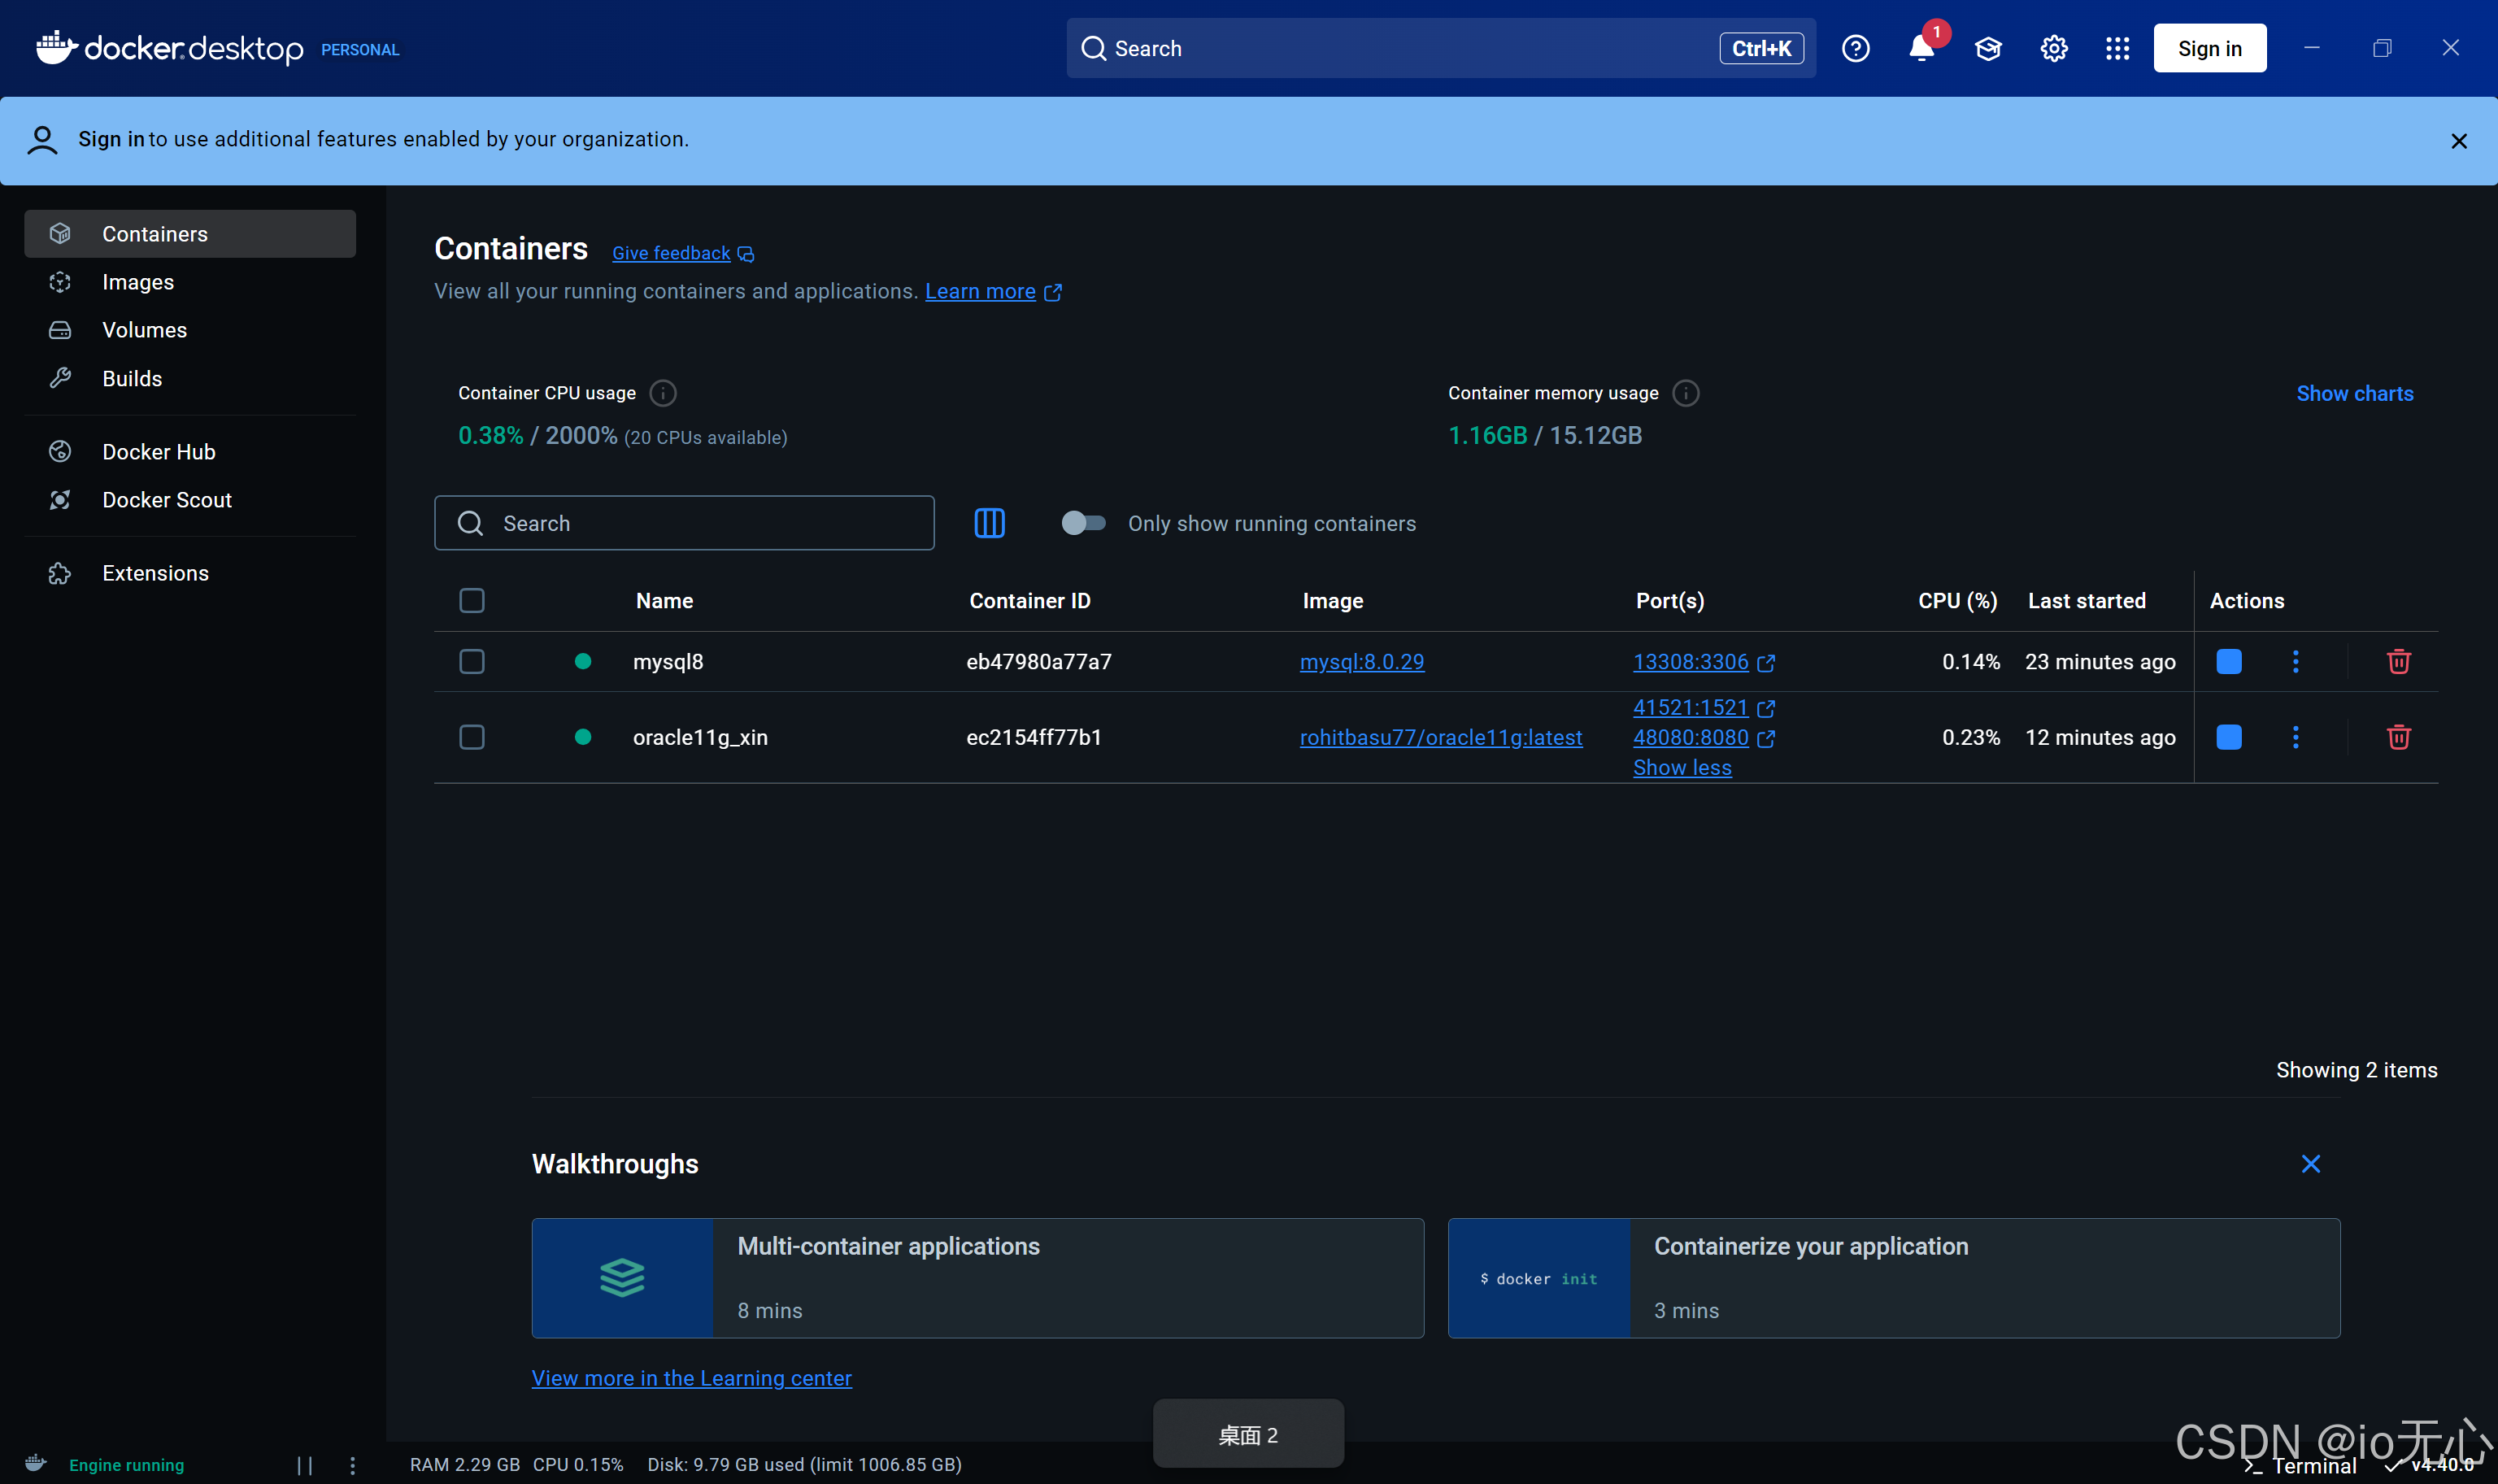2498x1484 pixels.
Task: Tick the select-all header checkbox
Action: [472, 600]
